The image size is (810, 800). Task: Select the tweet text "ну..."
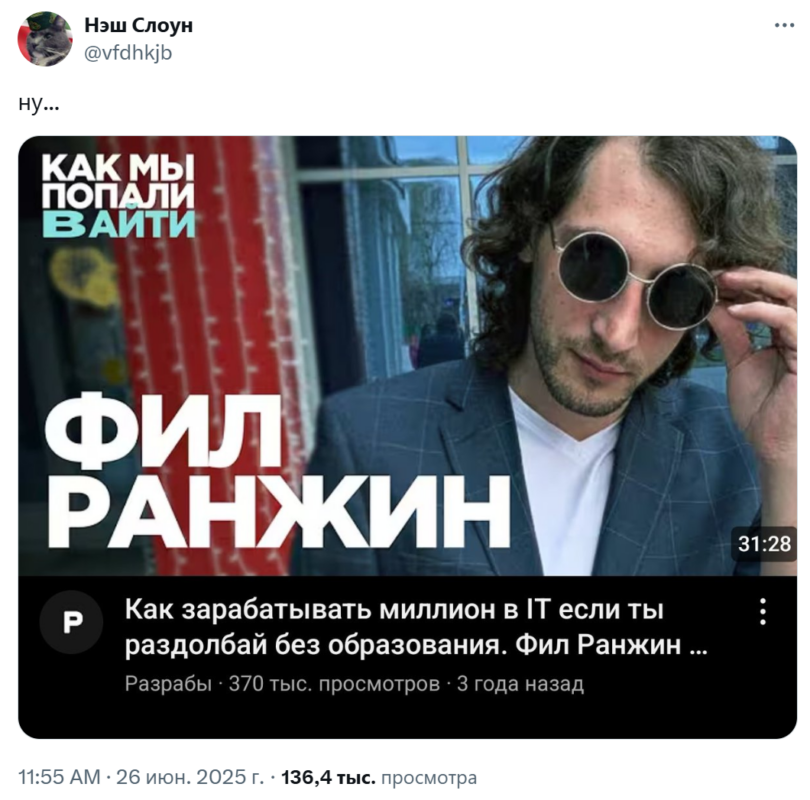(39, 103)
